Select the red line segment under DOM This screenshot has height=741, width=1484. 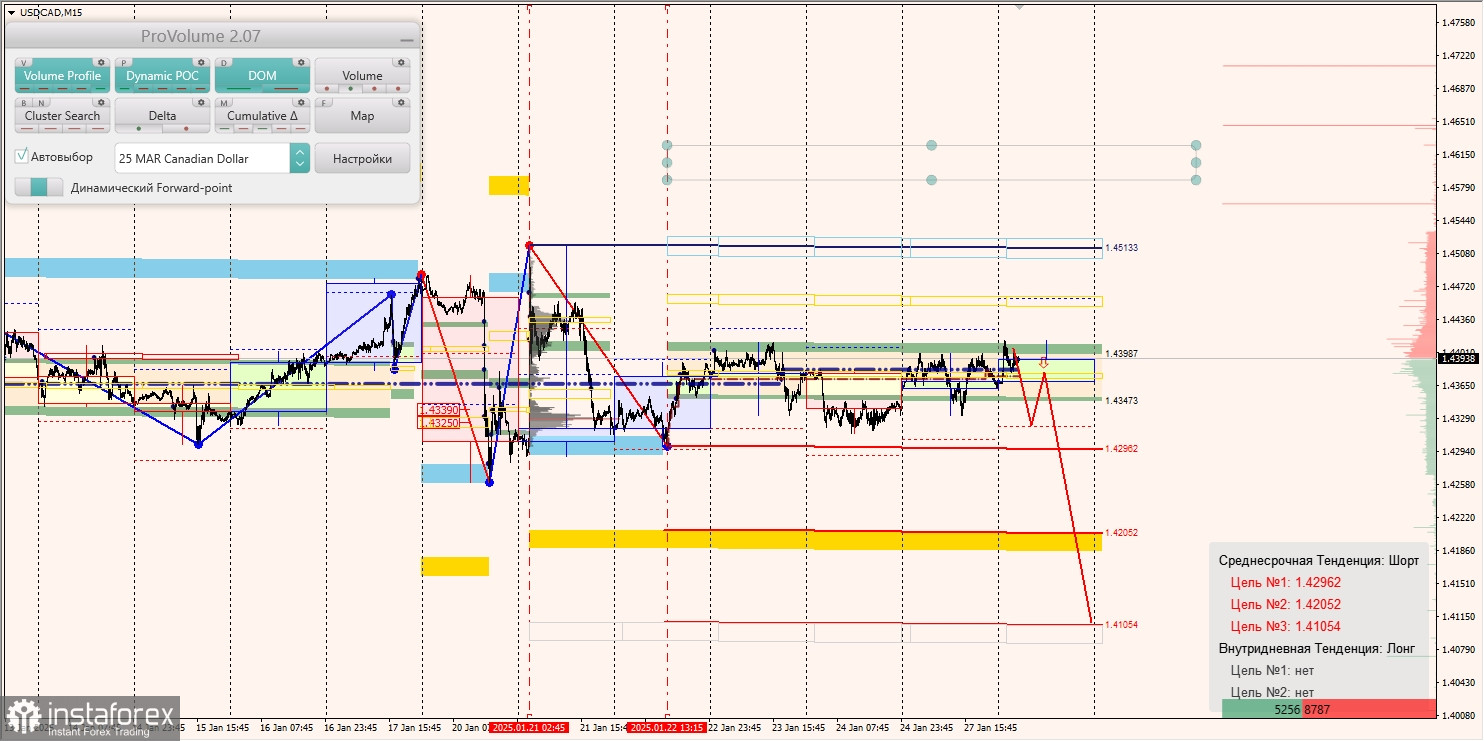(x=286, y=89)
